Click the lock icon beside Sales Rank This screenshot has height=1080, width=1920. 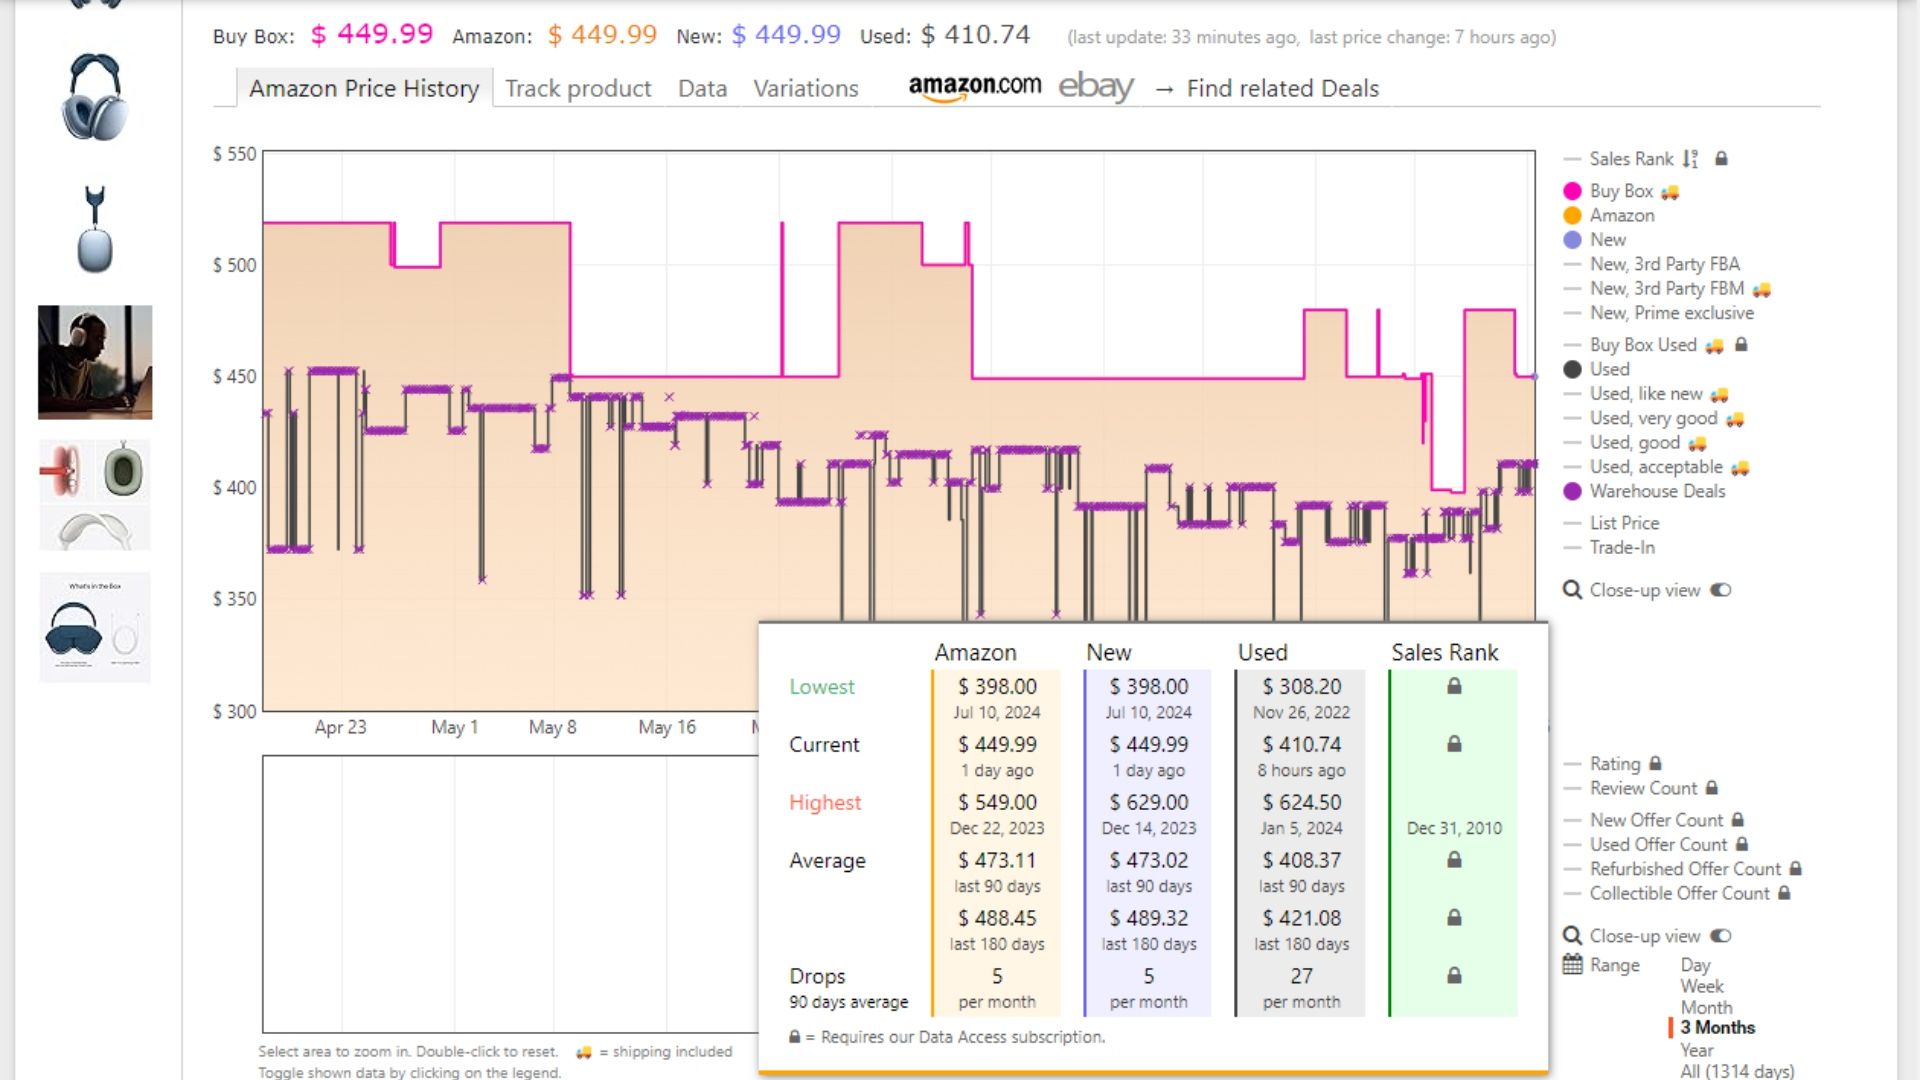click(x=1721, y=158)
